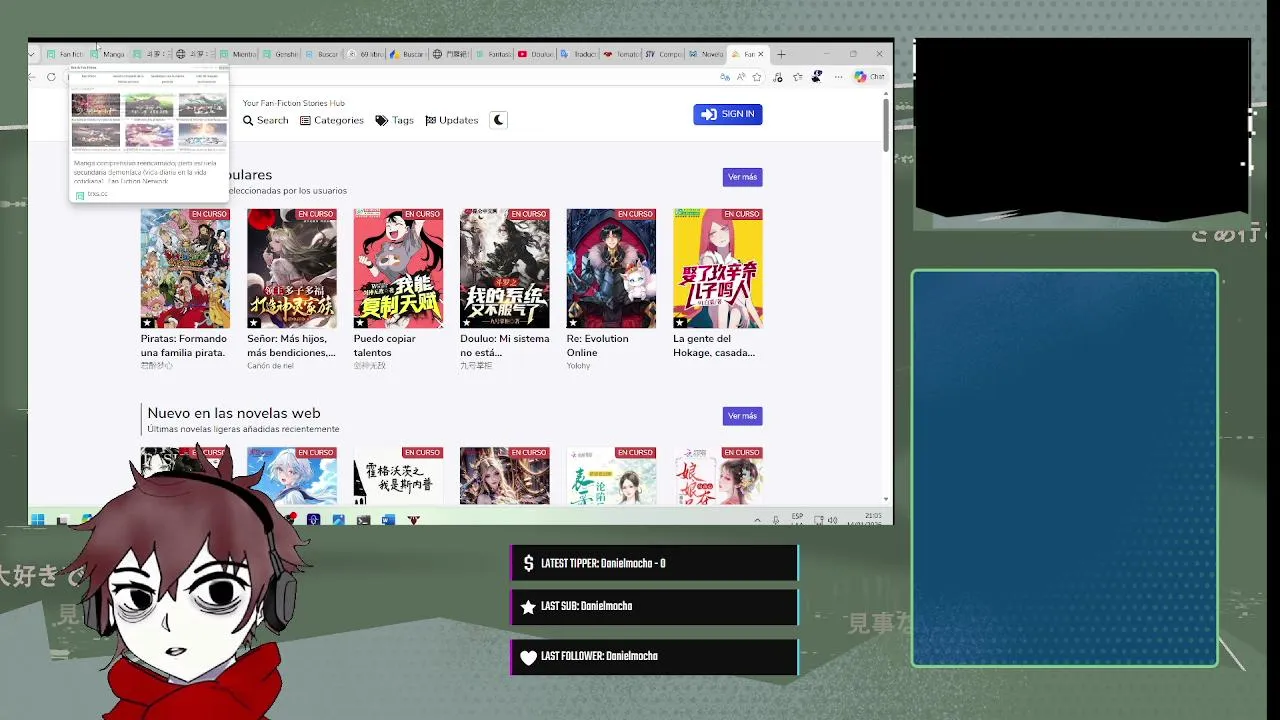Image resolution: width=1280 pixels, height=720 pixels.
Task: Toggle dark mode with the moon icon
Action: (x=499, y=120)
